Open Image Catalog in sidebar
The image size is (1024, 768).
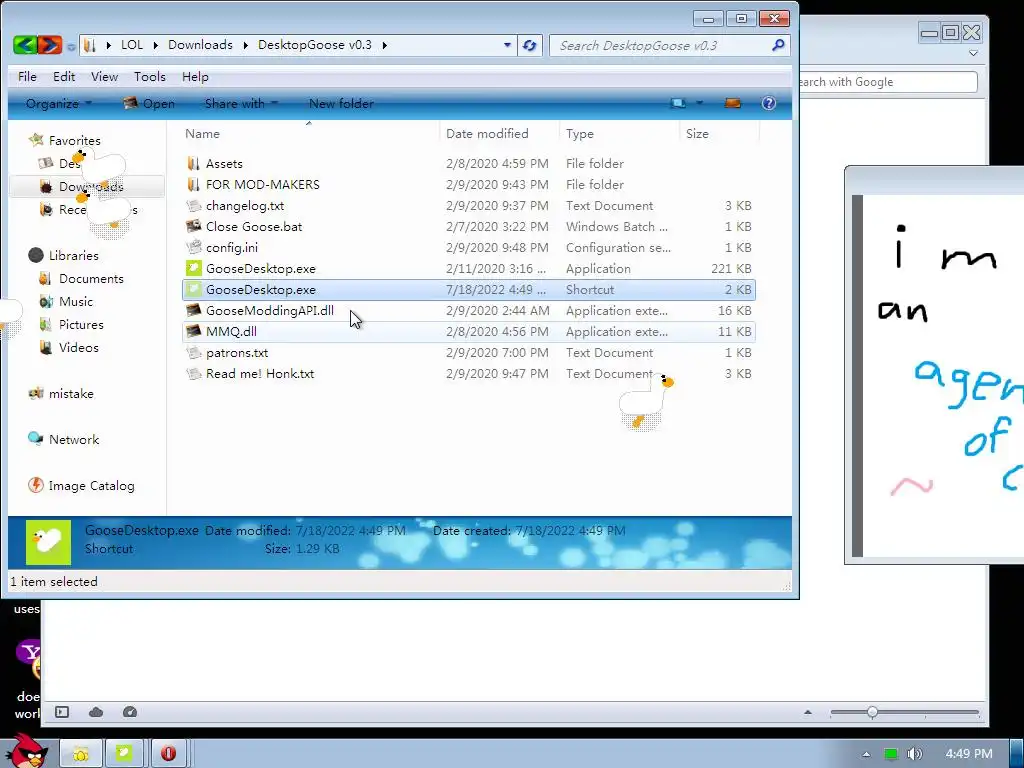coord(91,485)
